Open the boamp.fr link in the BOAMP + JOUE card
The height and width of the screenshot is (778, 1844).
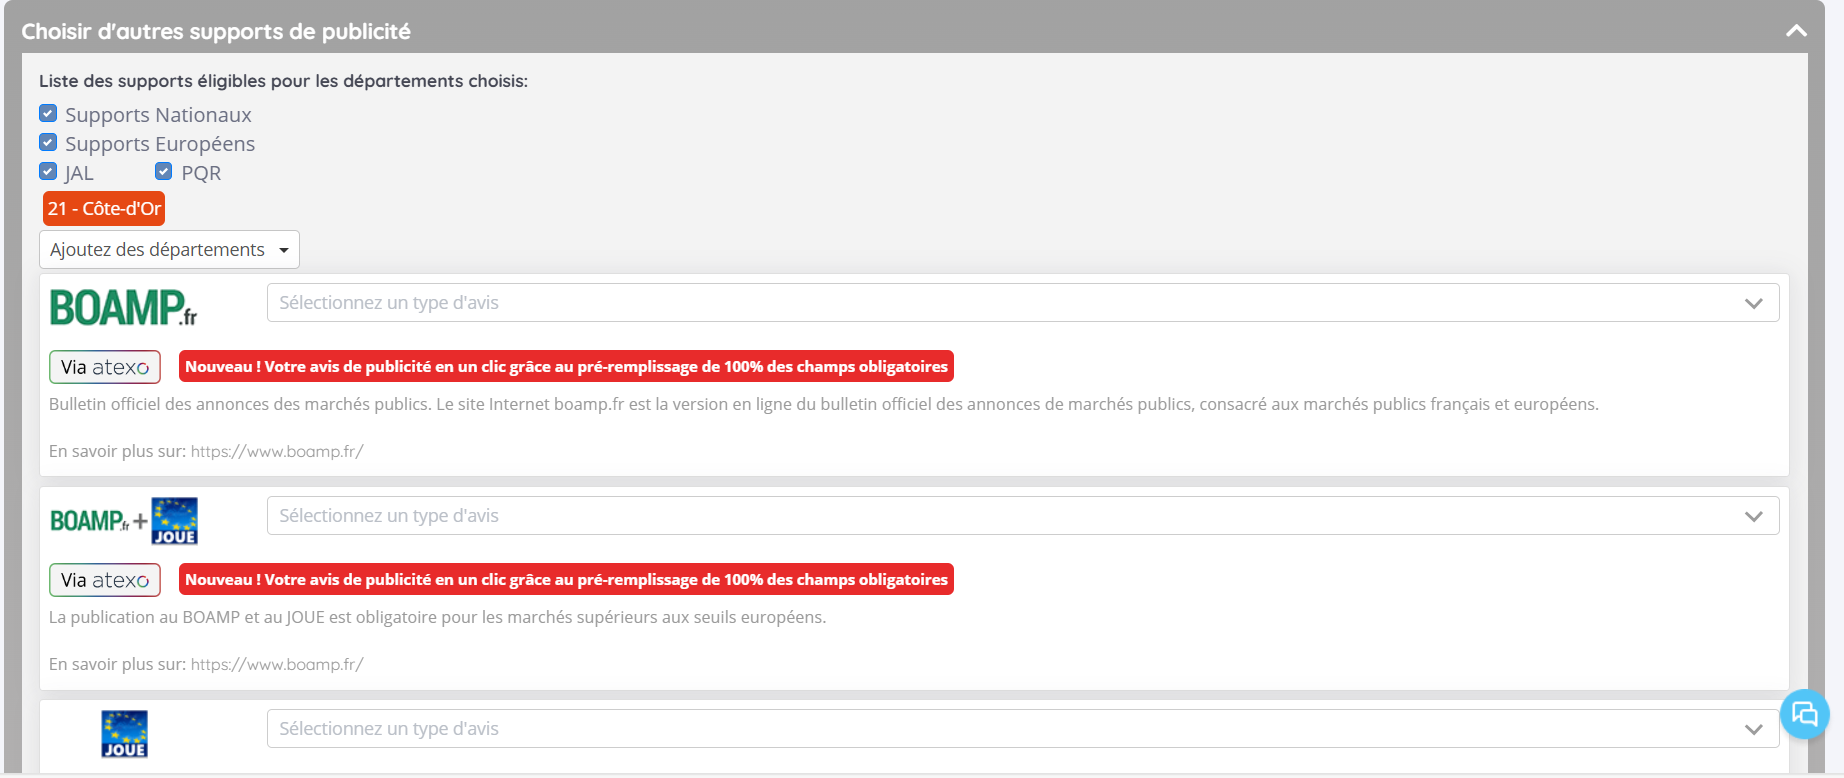[277, 665]
